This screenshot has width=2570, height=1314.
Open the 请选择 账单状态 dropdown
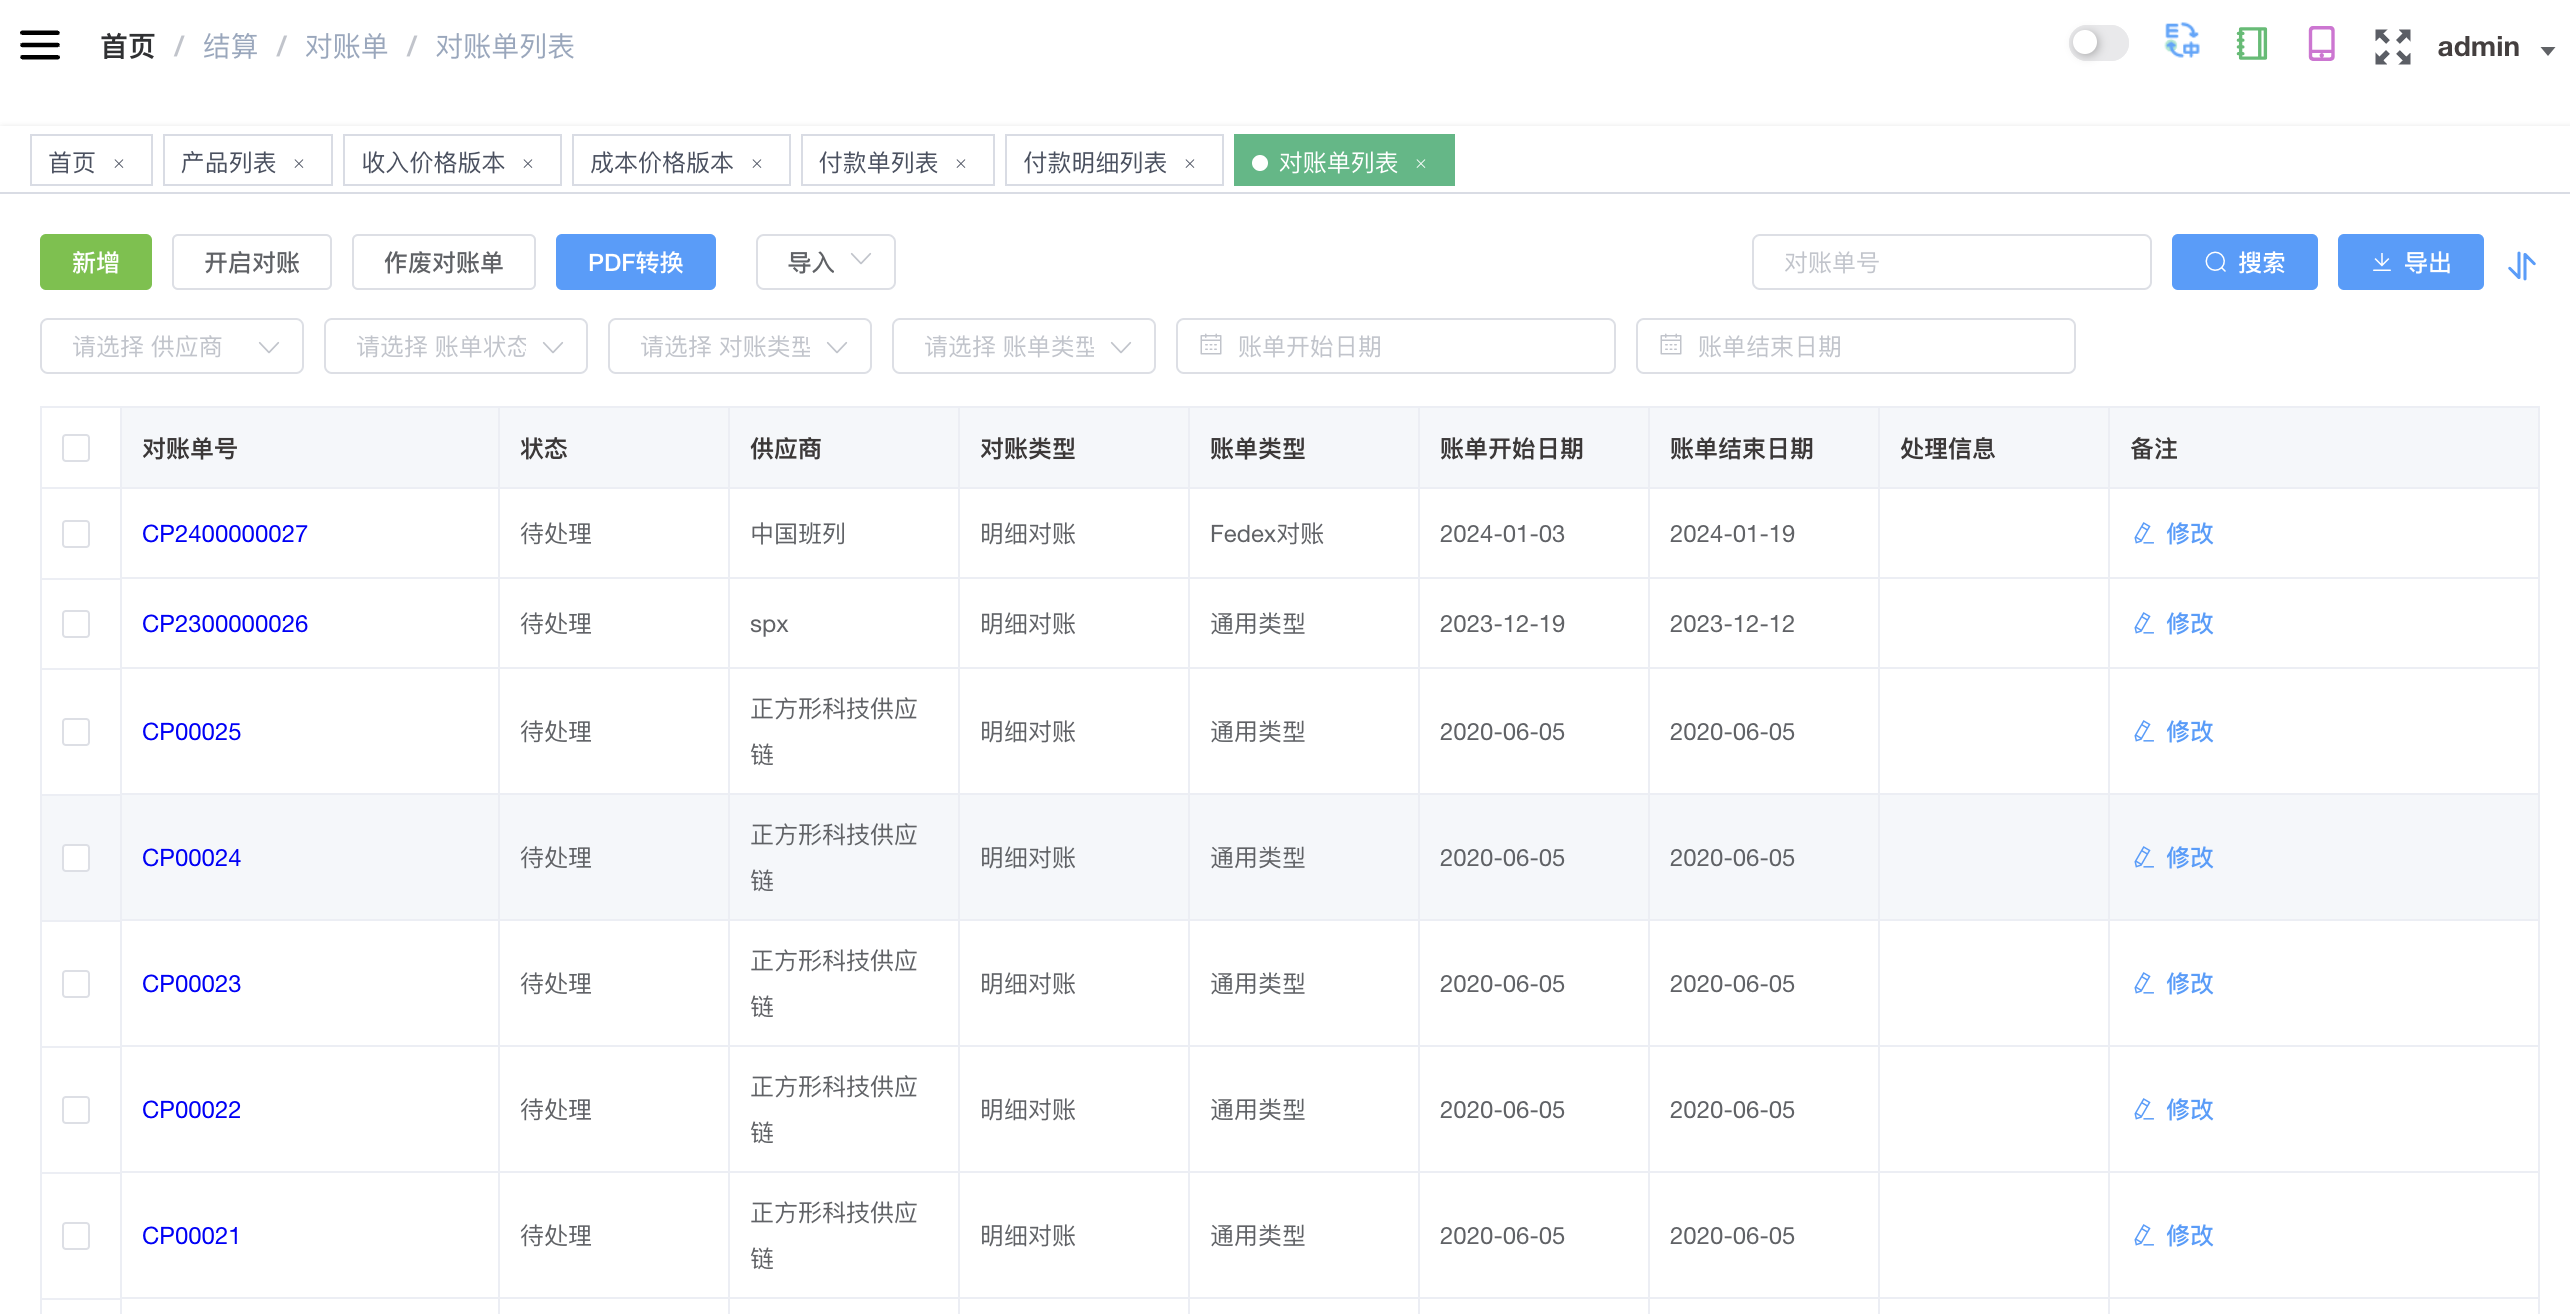(x=456, y=346)
